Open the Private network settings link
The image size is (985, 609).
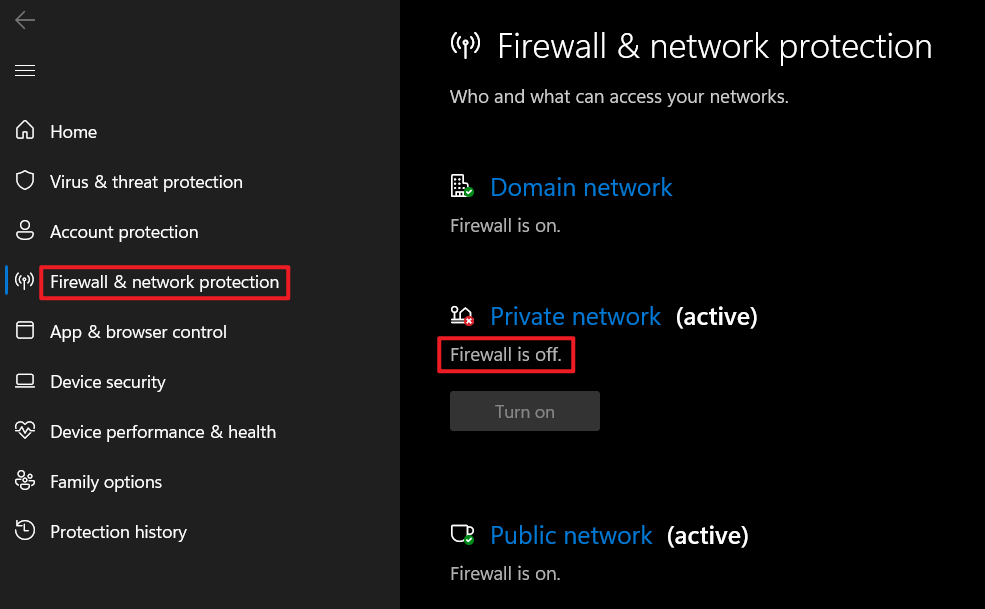pyautogui.click(x=575, y=317)
